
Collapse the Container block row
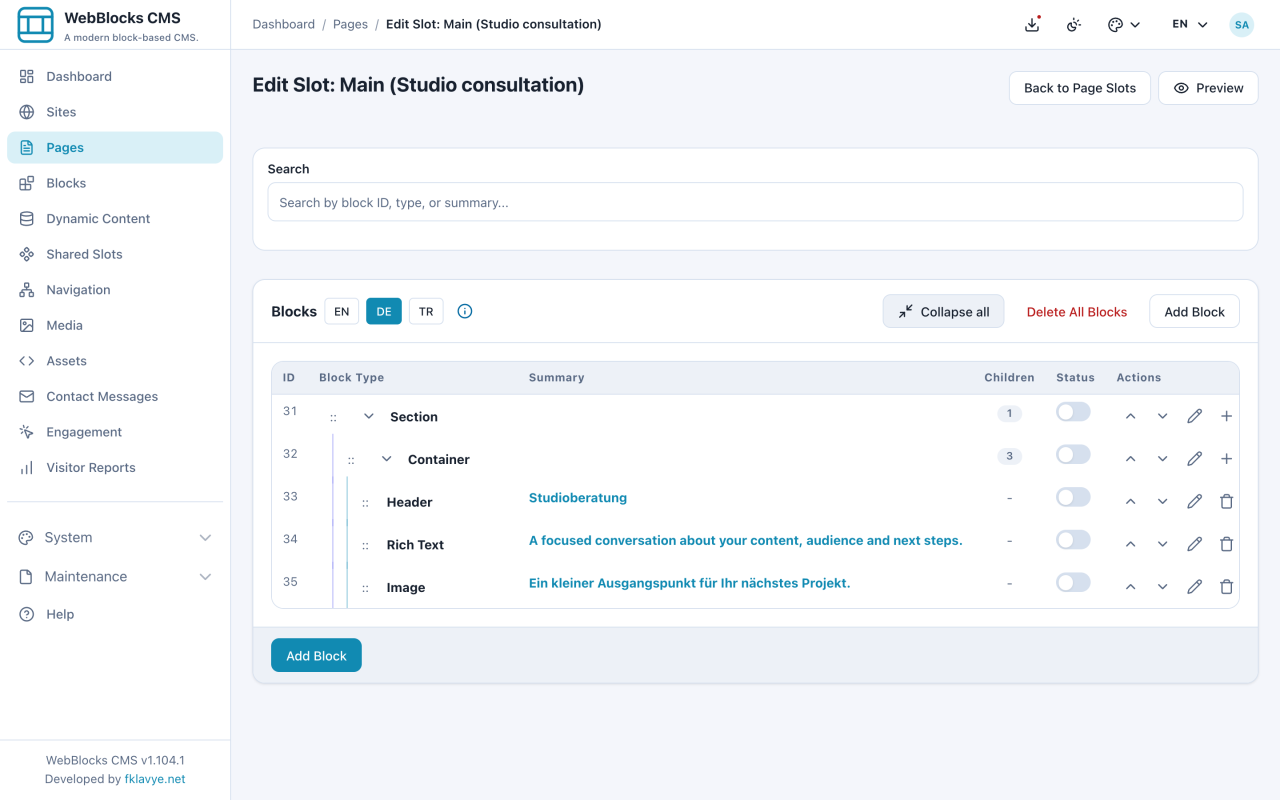pyautogui.click(x=387, y=459)
